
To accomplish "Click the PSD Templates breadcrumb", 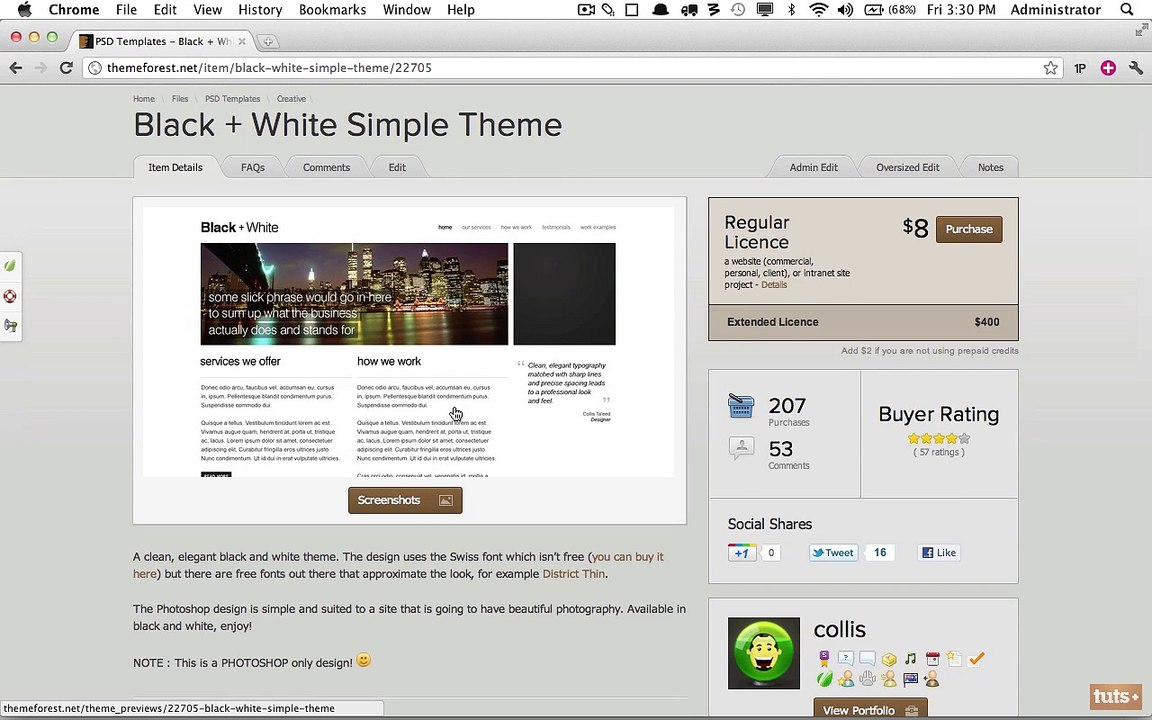I will (232, 98).
